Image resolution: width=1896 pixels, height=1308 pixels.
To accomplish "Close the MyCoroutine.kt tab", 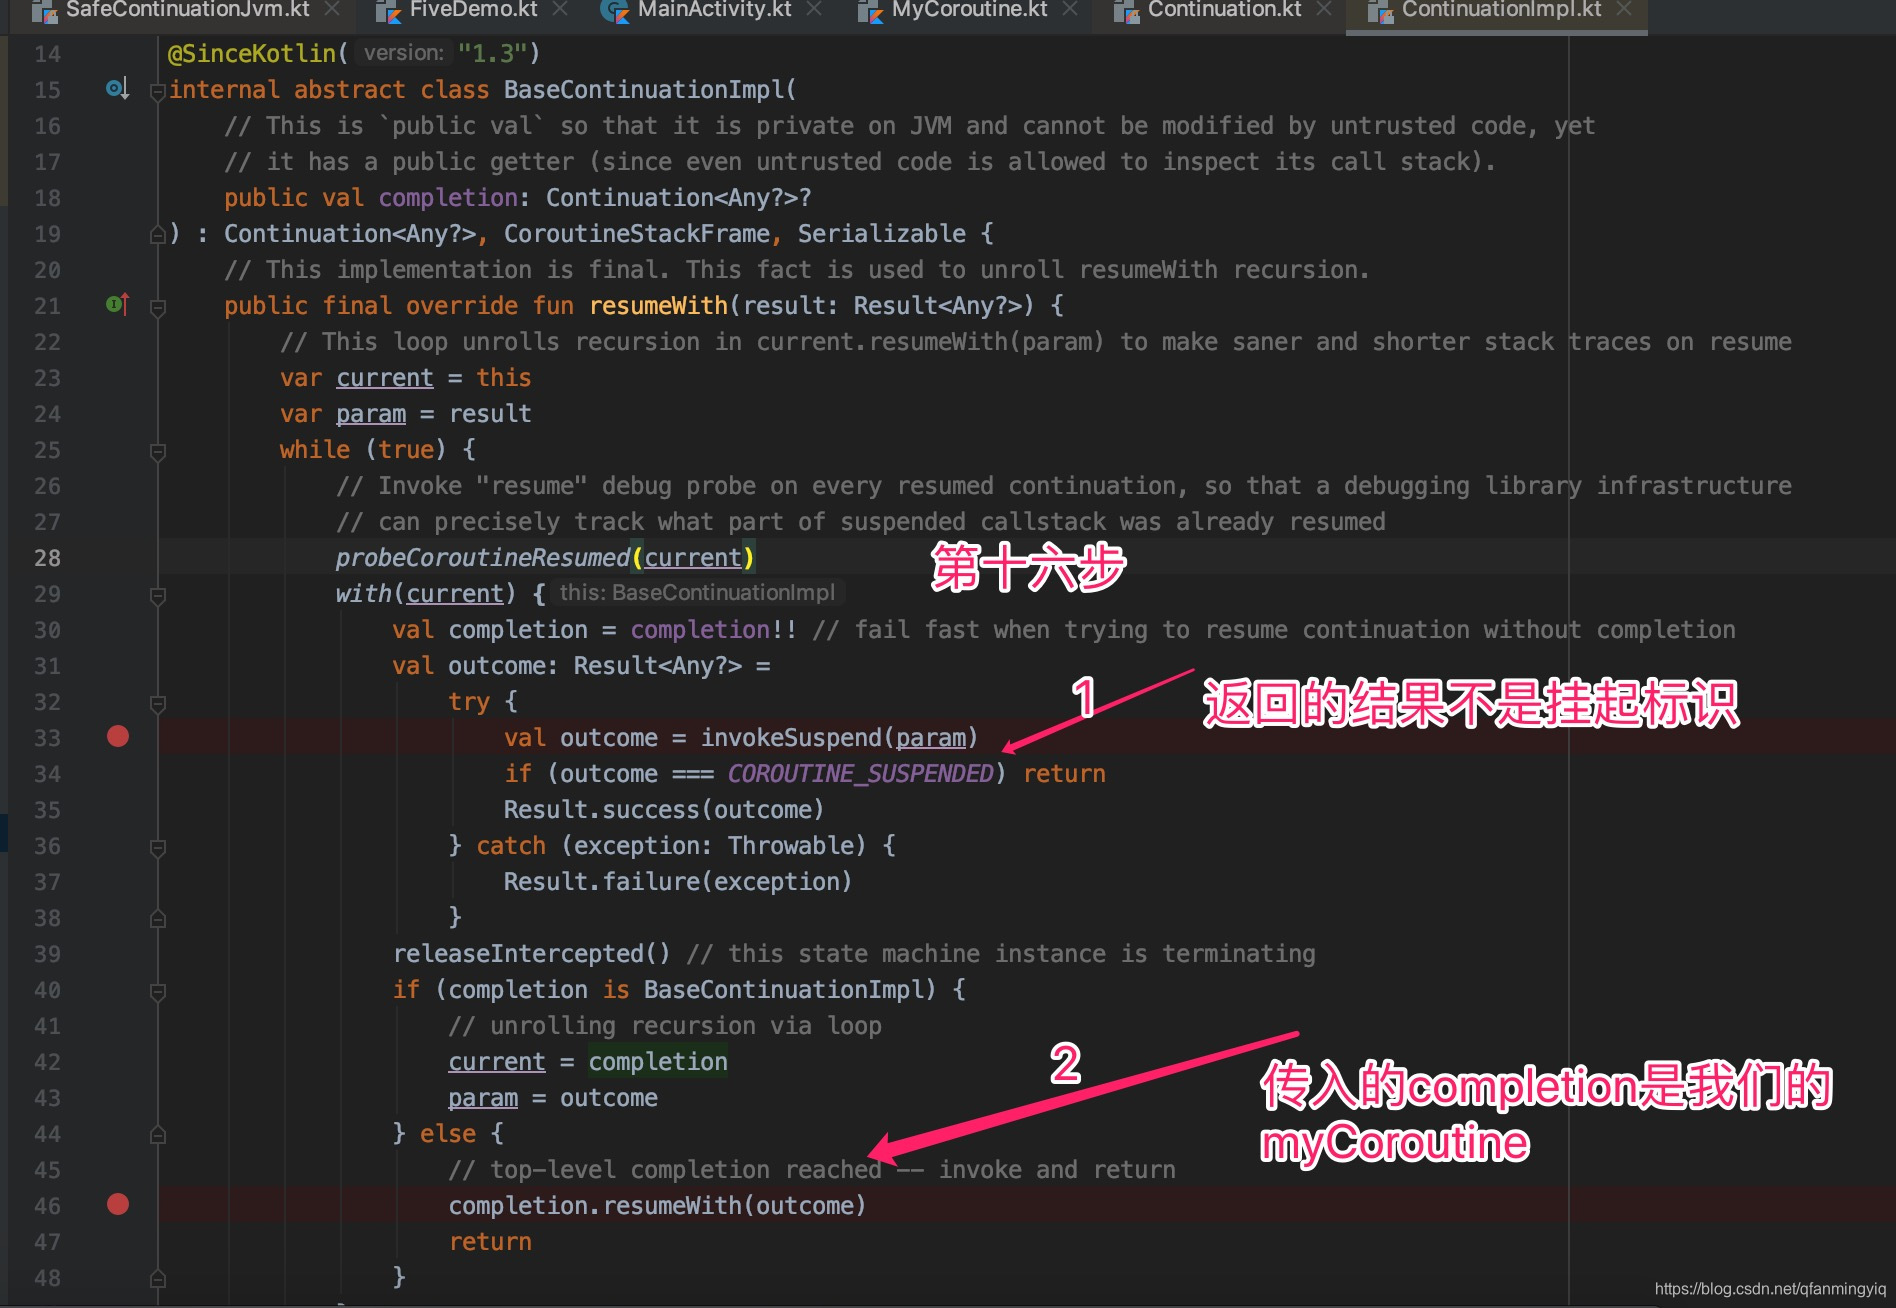I will point(1070,9).
